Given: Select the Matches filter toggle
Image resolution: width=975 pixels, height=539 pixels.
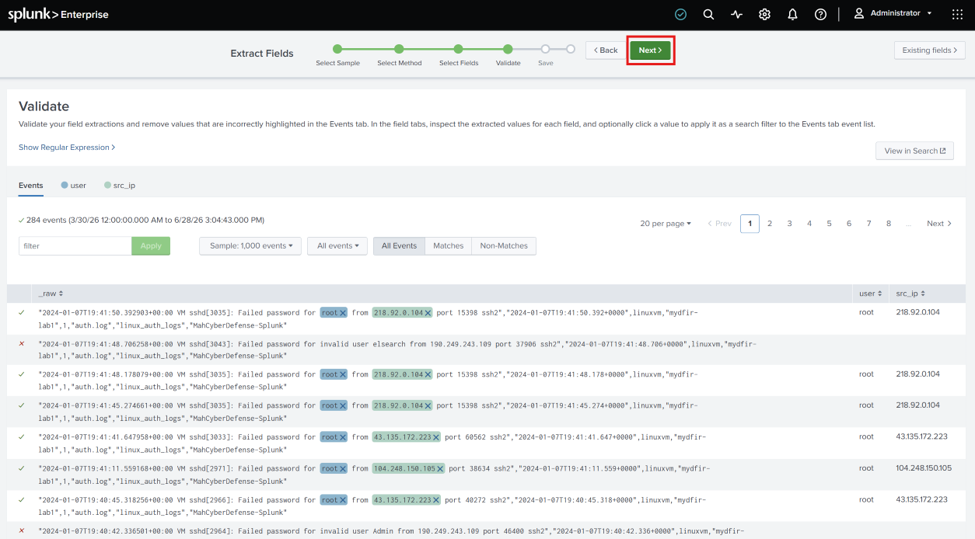Looking at the screenshot, I should click(448, 246).
